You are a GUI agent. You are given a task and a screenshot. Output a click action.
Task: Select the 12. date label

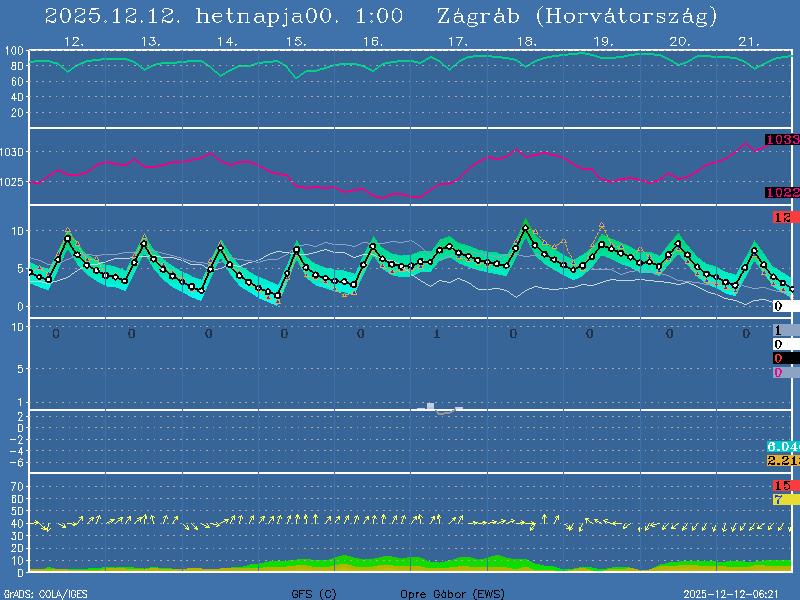pyautogui.click(x=73, y=41)
